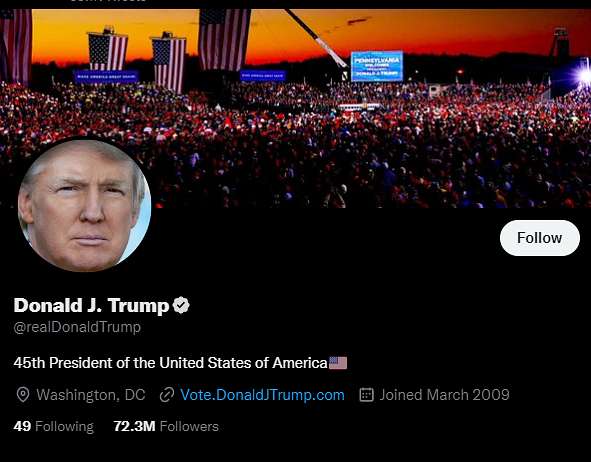Click the Pennsylvania sign in the banner
591x462 pixels.
[377, 66]
